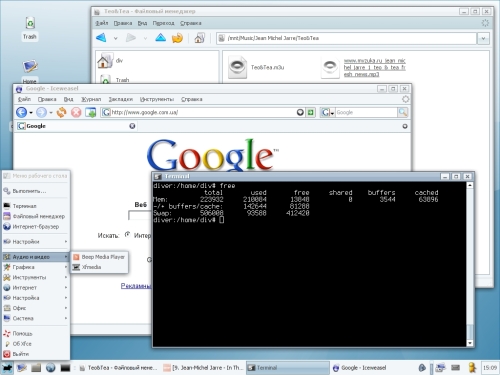Click the new tab toolbar icon in Iceweasel

(90, 112)
